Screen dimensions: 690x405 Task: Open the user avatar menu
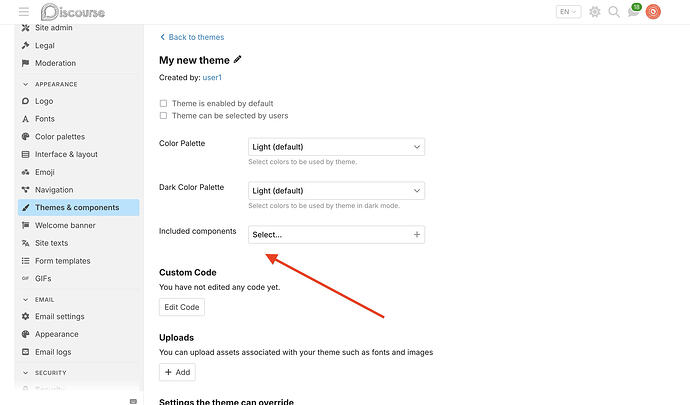click(x=653, y=12)
